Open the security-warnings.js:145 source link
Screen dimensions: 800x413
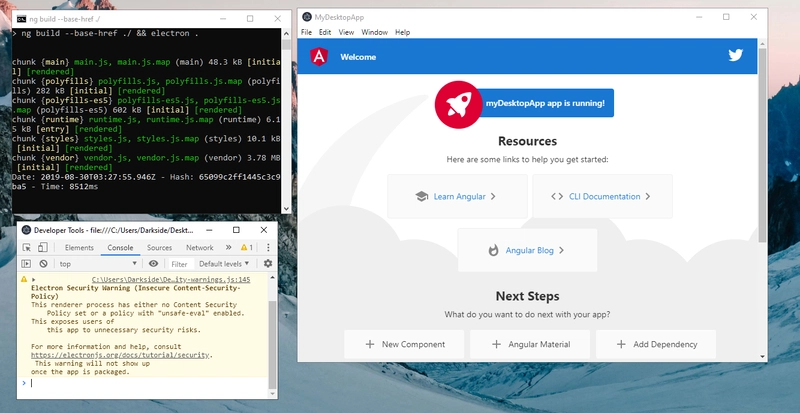tap(171, 279)
